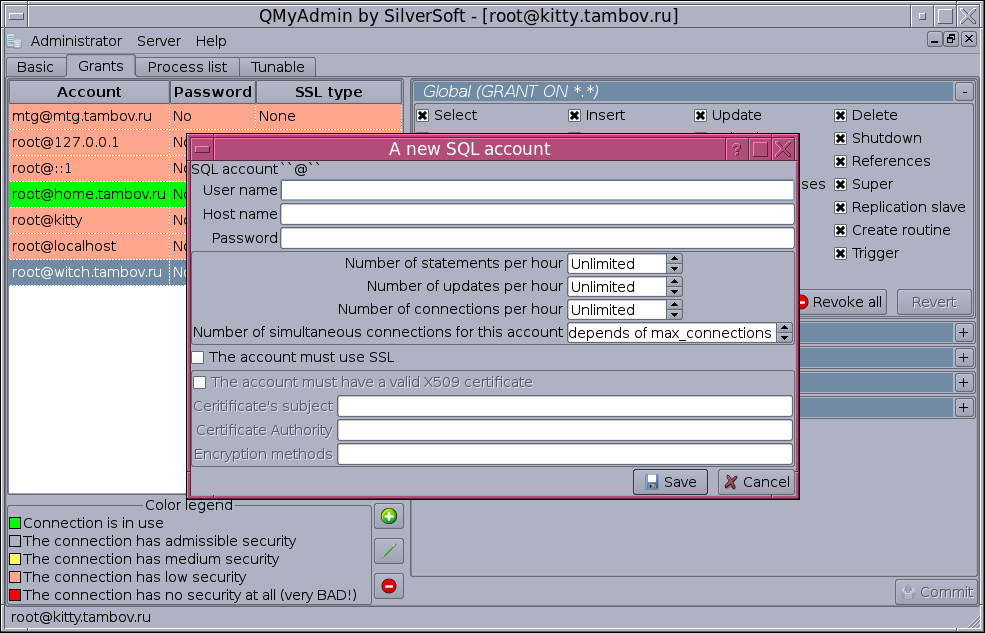Image resolution: width=985 pixels, height=633 pixels.
Task: Open the Server menu
Action: click(159, 41)
